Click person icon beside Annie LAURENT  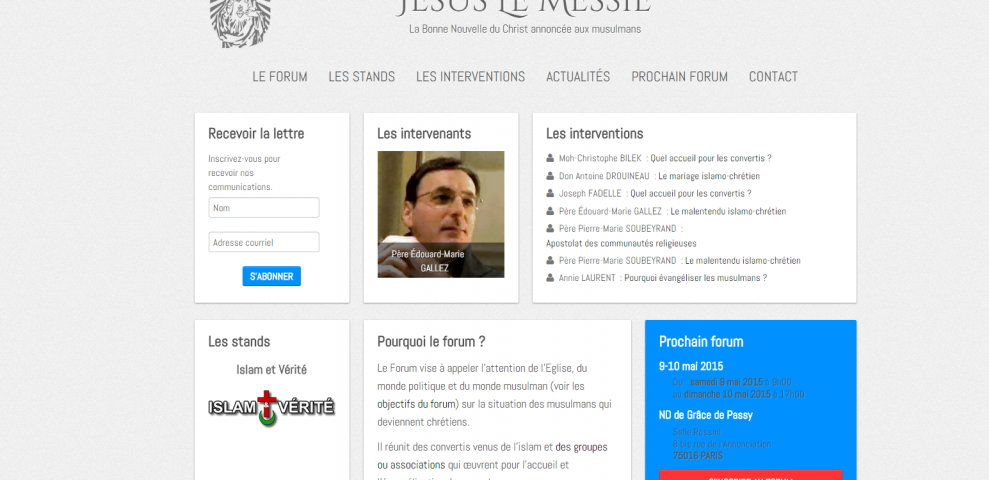point(550,278)
